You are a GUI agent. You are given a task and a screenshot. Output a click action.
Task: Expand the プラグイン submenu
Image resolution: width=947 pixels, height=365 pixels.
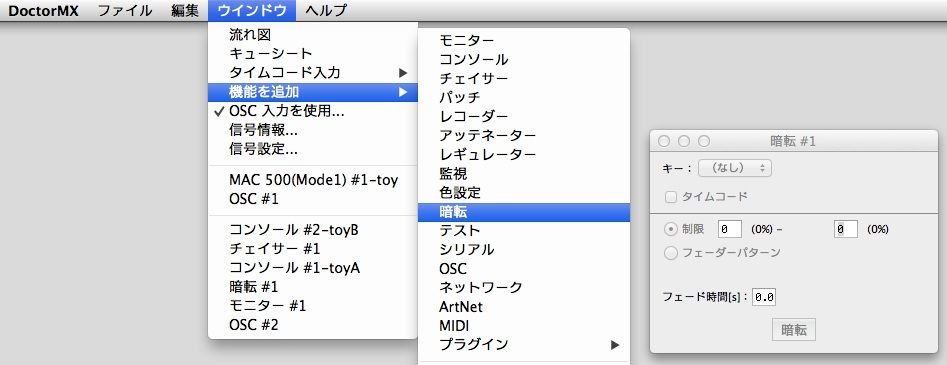(524, 344)
